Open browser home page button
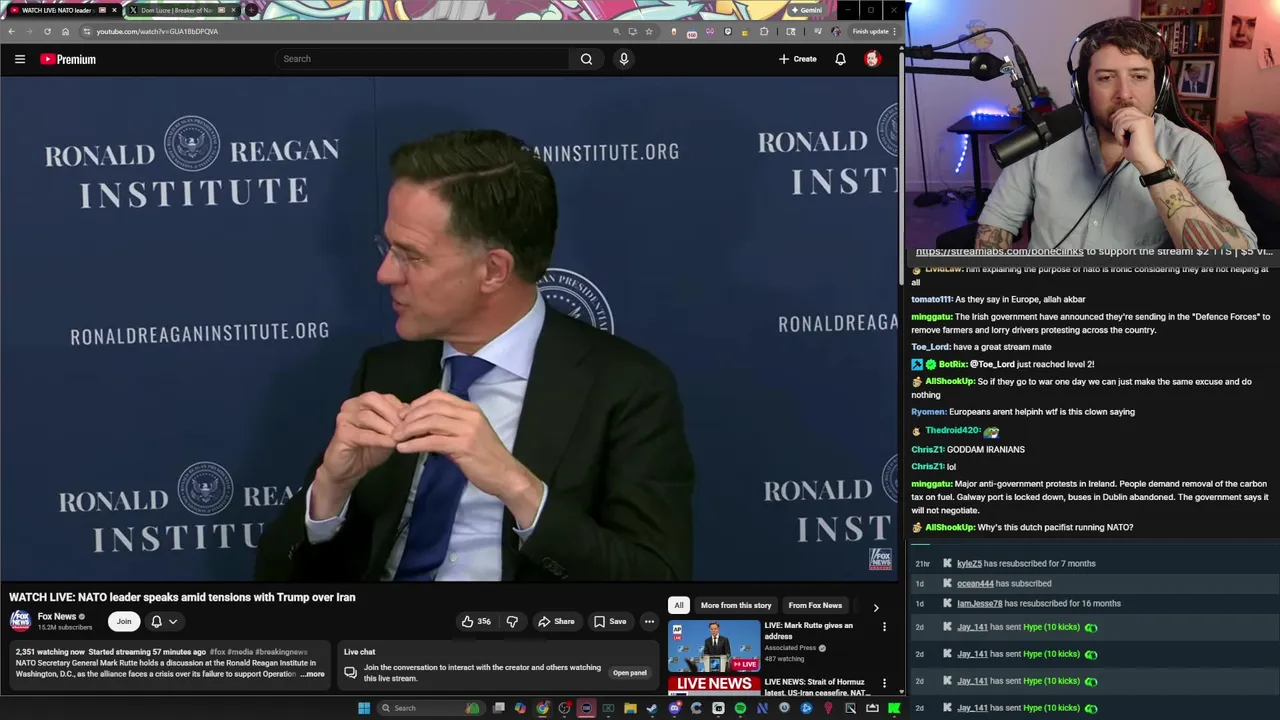 (x=65, y=31)
